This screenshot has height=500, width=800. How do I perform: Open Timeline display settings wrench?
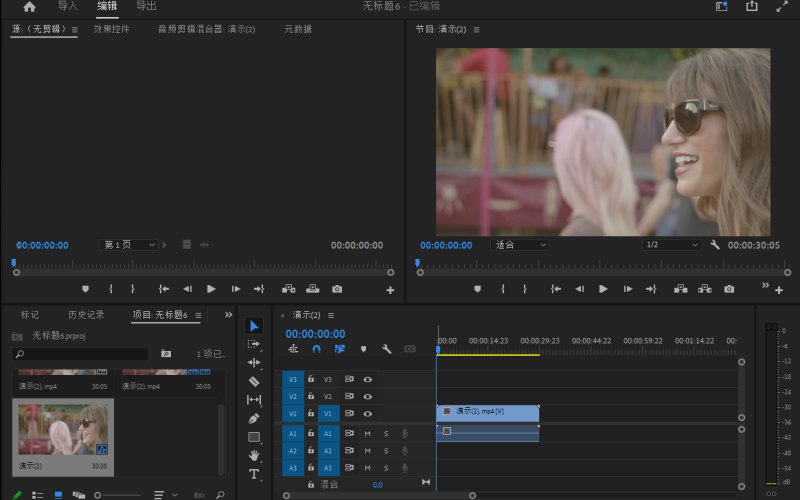point(386,349)
